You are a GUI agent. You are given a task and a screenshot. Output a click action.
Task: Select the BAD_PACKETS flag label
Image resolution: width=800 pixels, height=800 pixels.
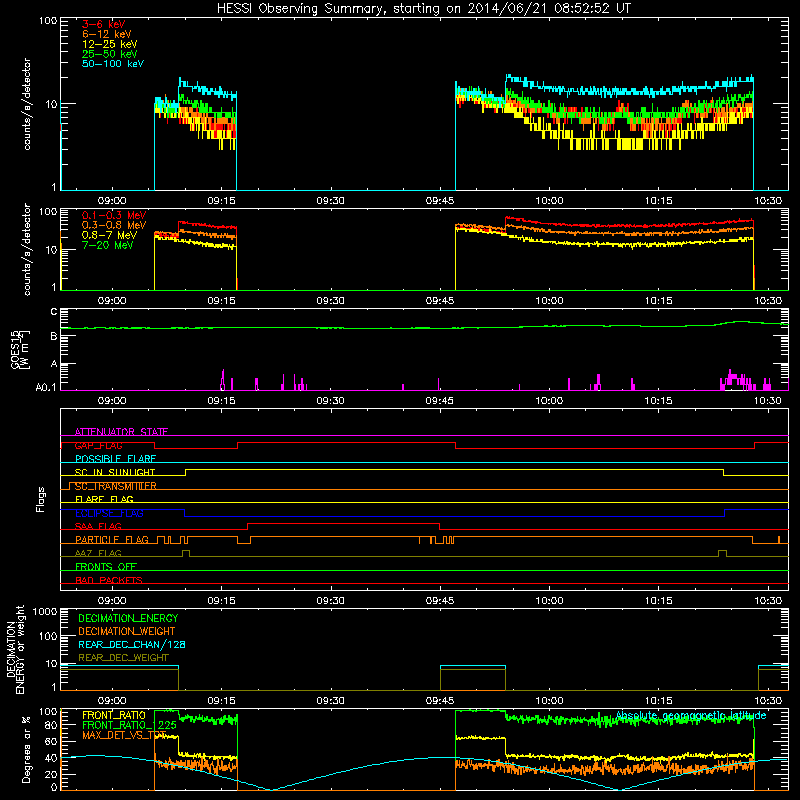pos(109,580)
